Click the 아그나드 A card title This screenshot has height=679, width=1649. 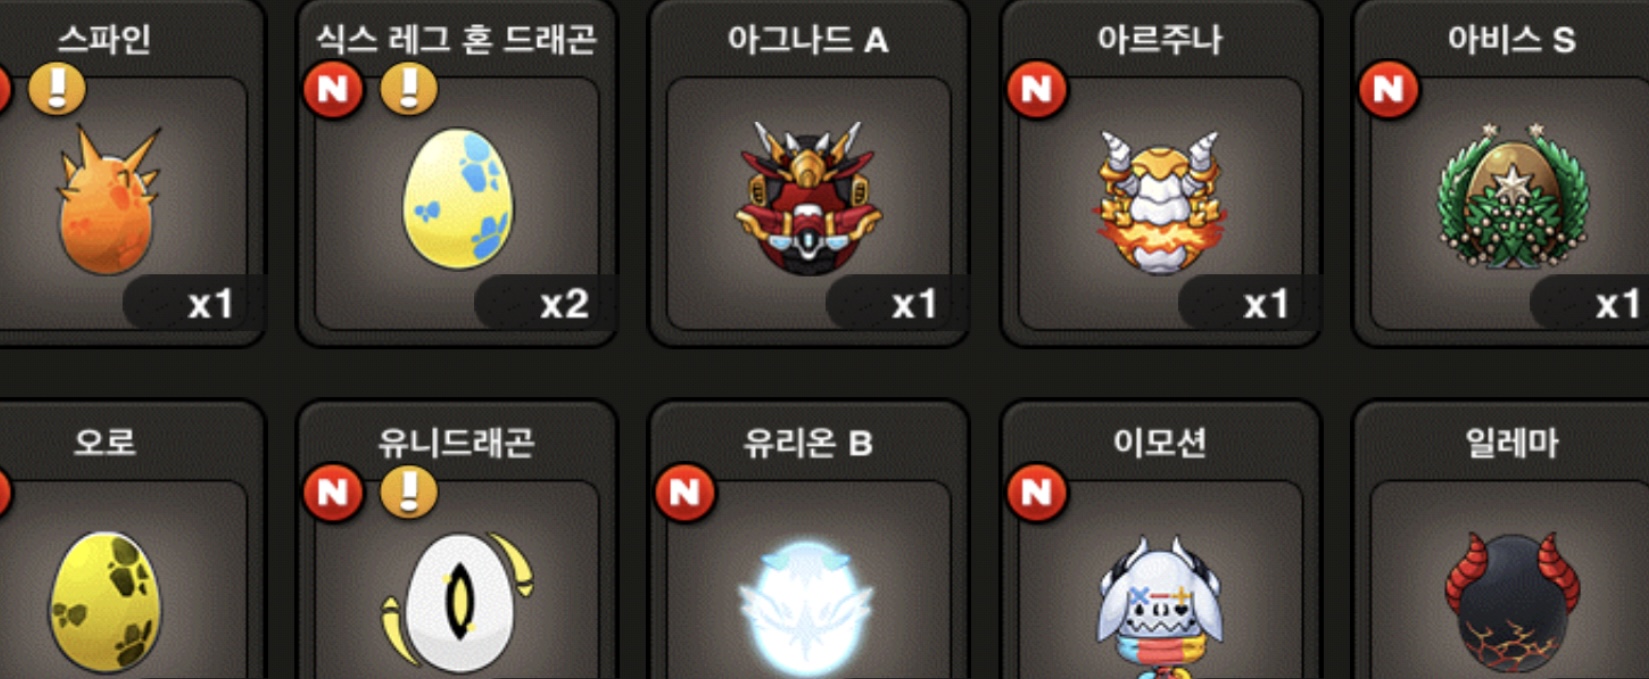808,40
